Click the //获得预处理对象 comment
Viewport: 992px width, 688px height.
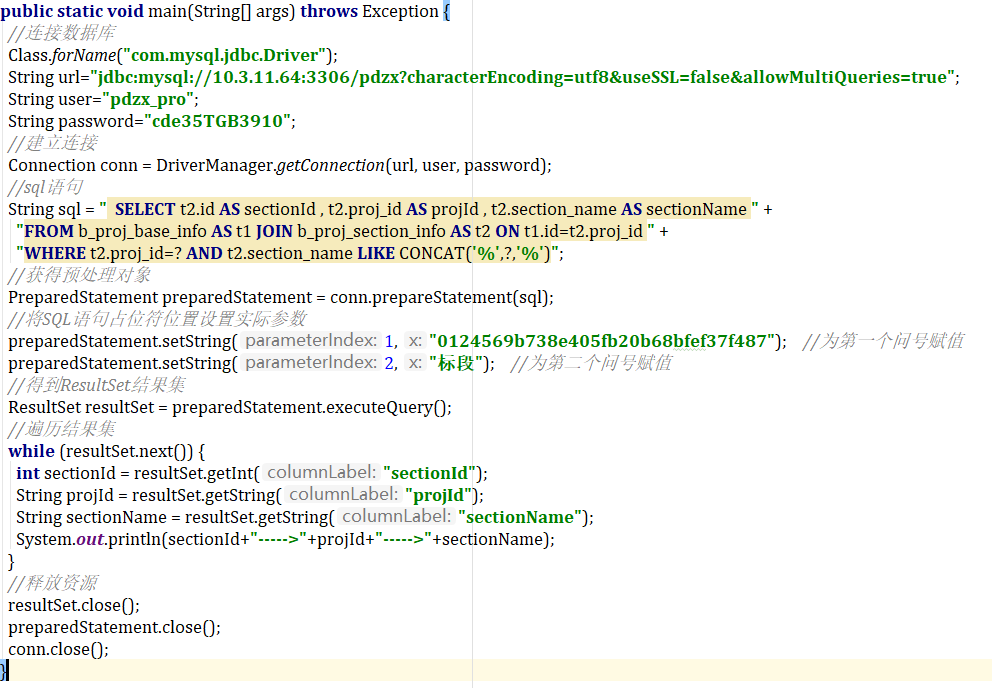click(x=80, y=275)
